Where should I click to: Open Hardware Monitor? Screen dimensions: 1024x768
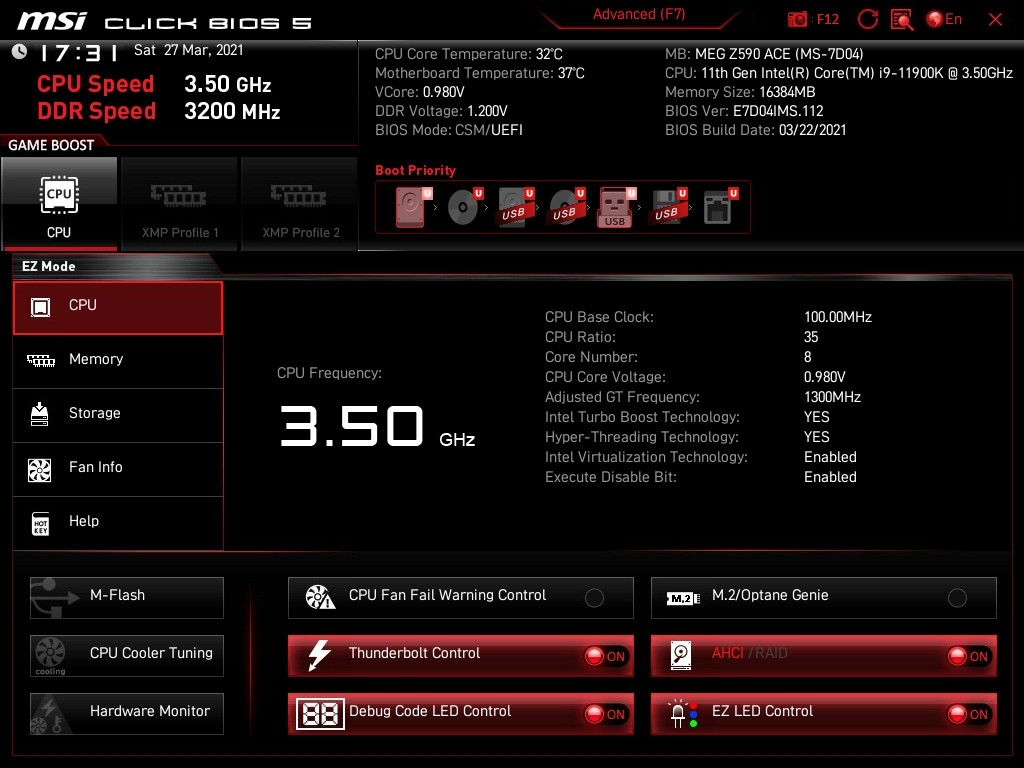127,714
